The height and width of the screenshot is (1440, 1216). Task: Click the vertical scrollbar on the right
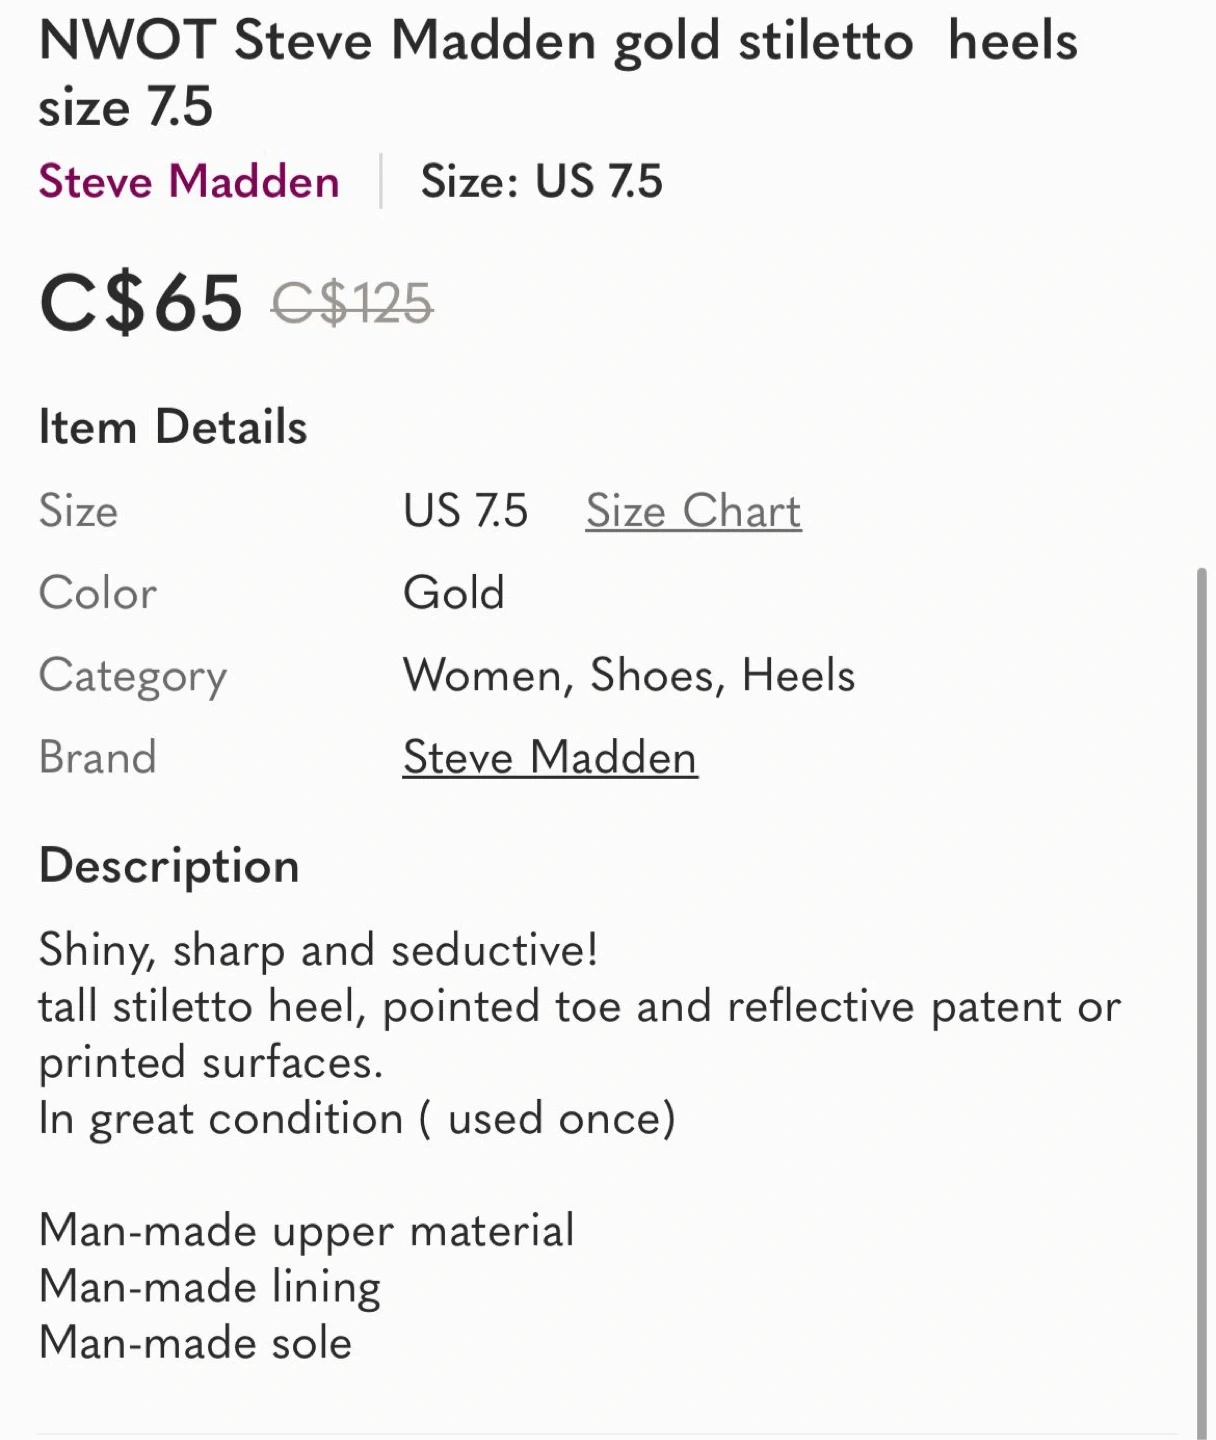[x=1201, y=1000]
